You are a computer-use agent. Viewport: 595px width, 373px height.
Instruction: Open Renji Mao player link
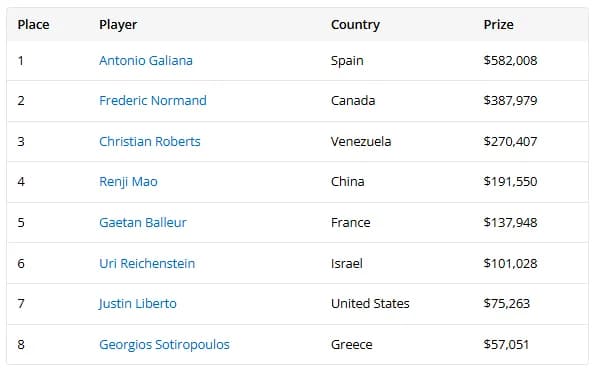(x=128, y=182)
